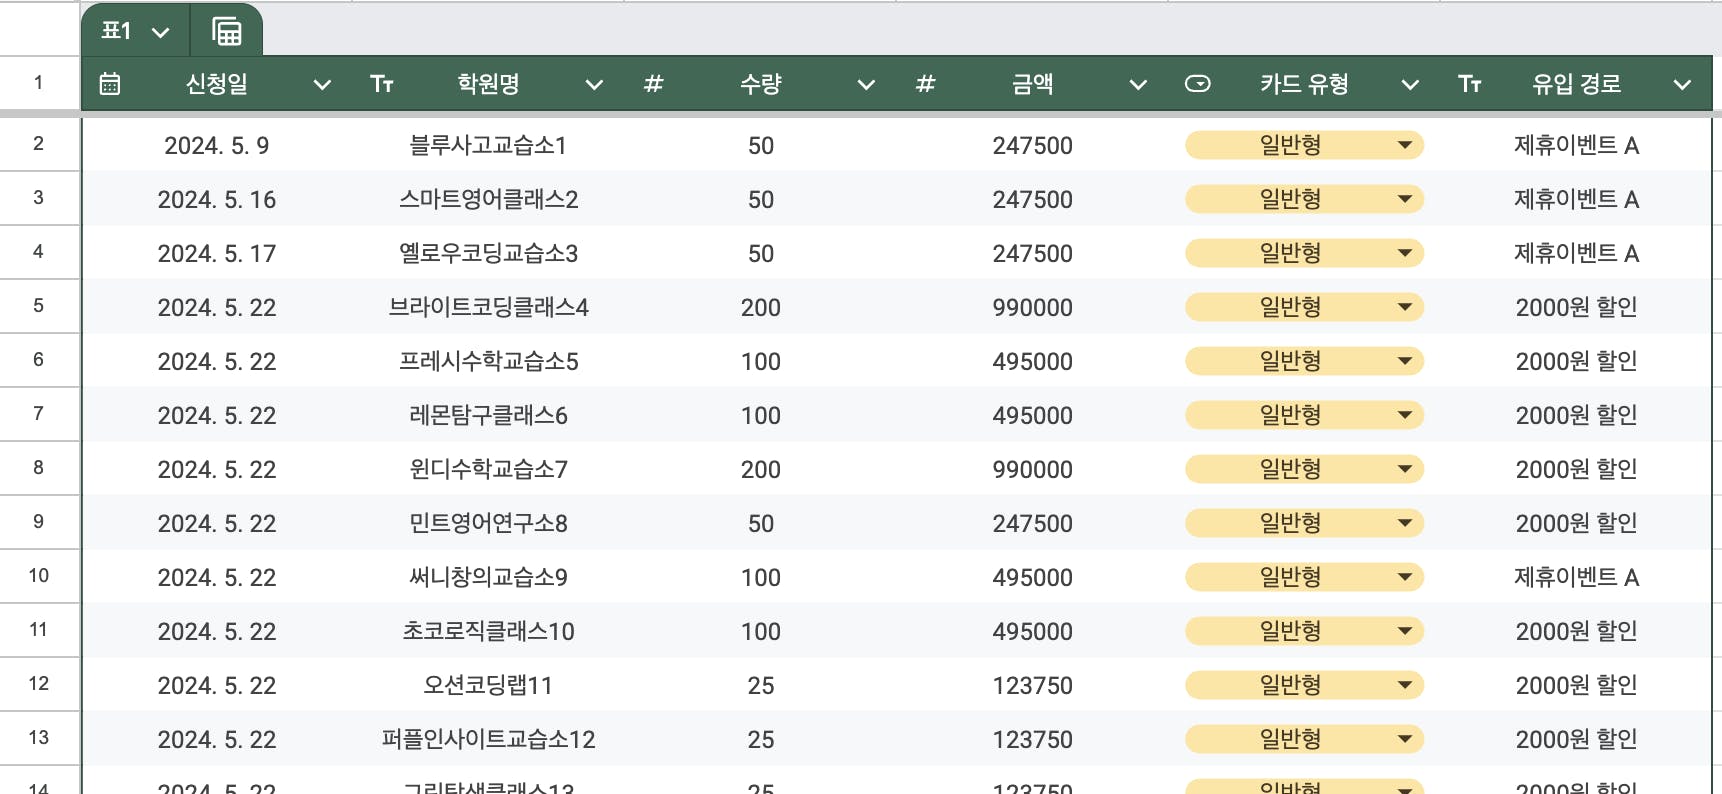This screenshot has height=794, width=1722.
Task: Select row header number 2
Action: pos(38,144)
